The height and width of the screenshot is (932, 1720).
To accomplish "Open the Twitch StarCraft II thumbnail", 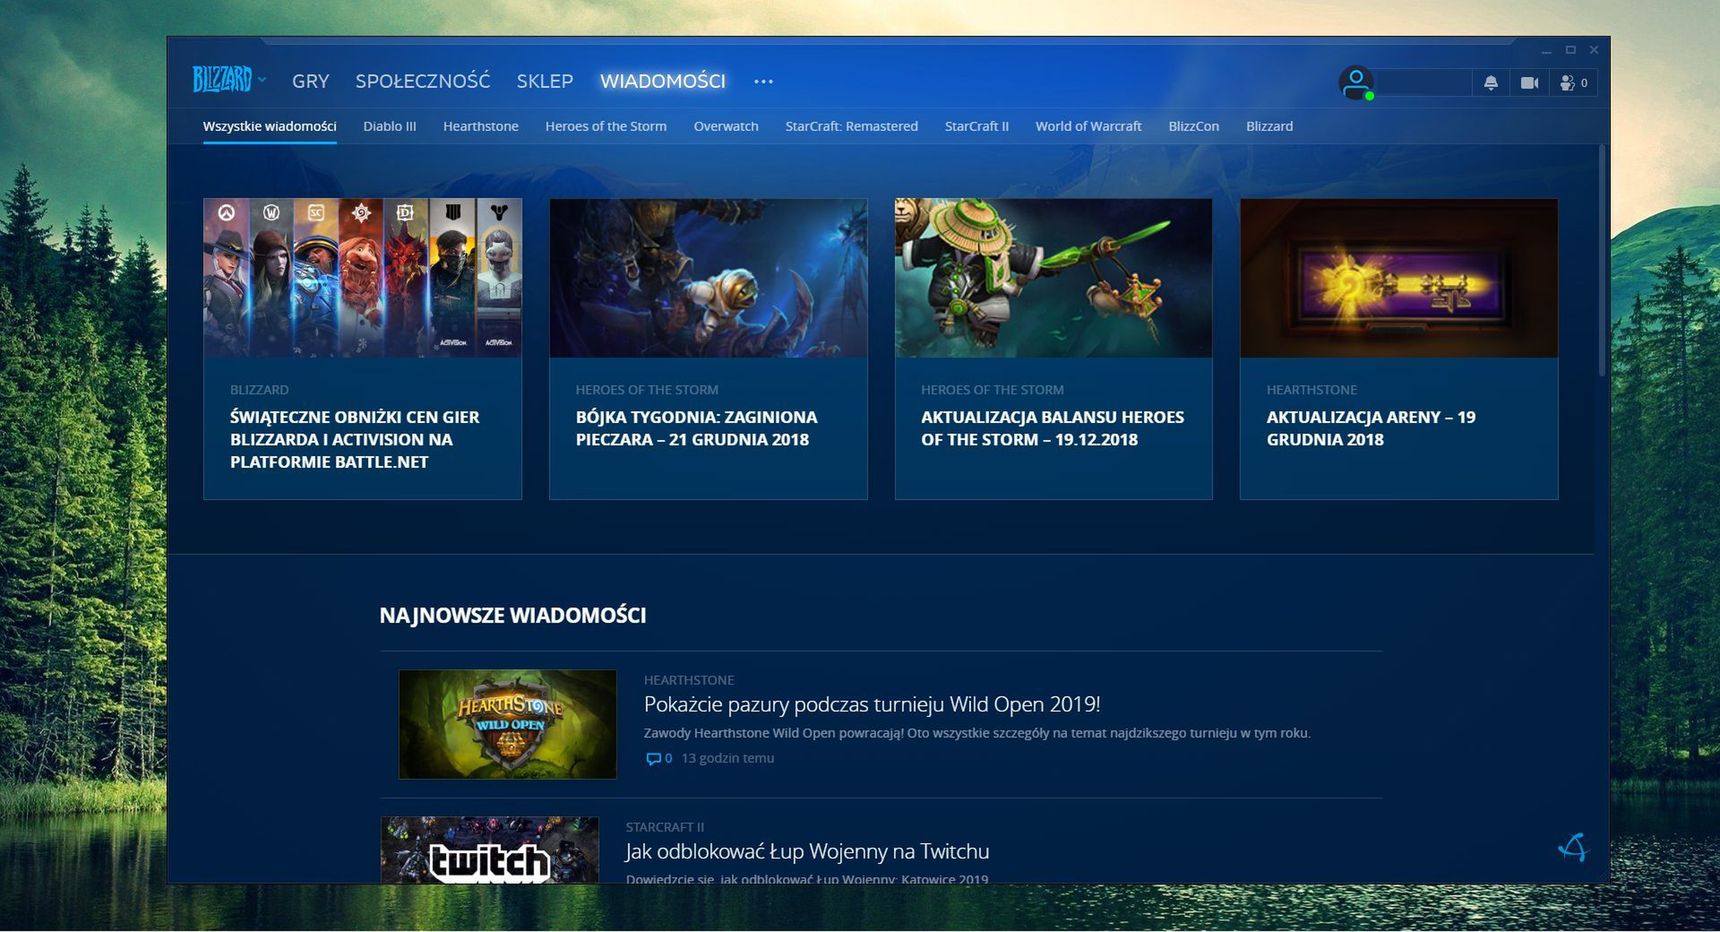I will pos(489,850).
